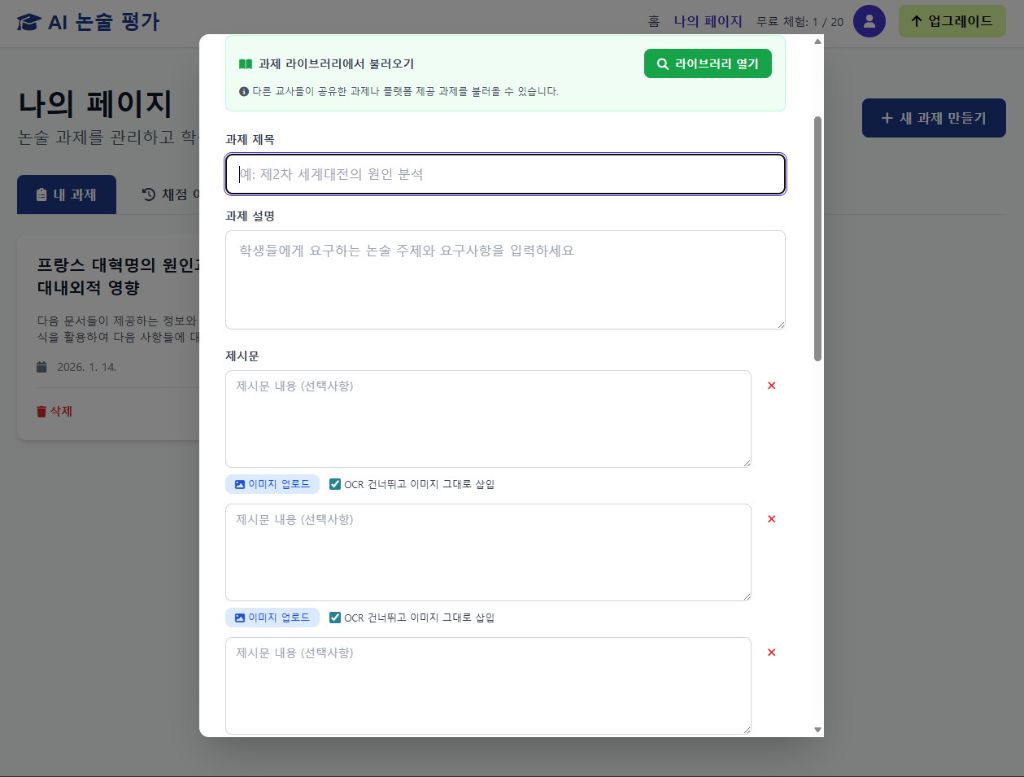Select the 내 과제 tab

pos(67,194)
